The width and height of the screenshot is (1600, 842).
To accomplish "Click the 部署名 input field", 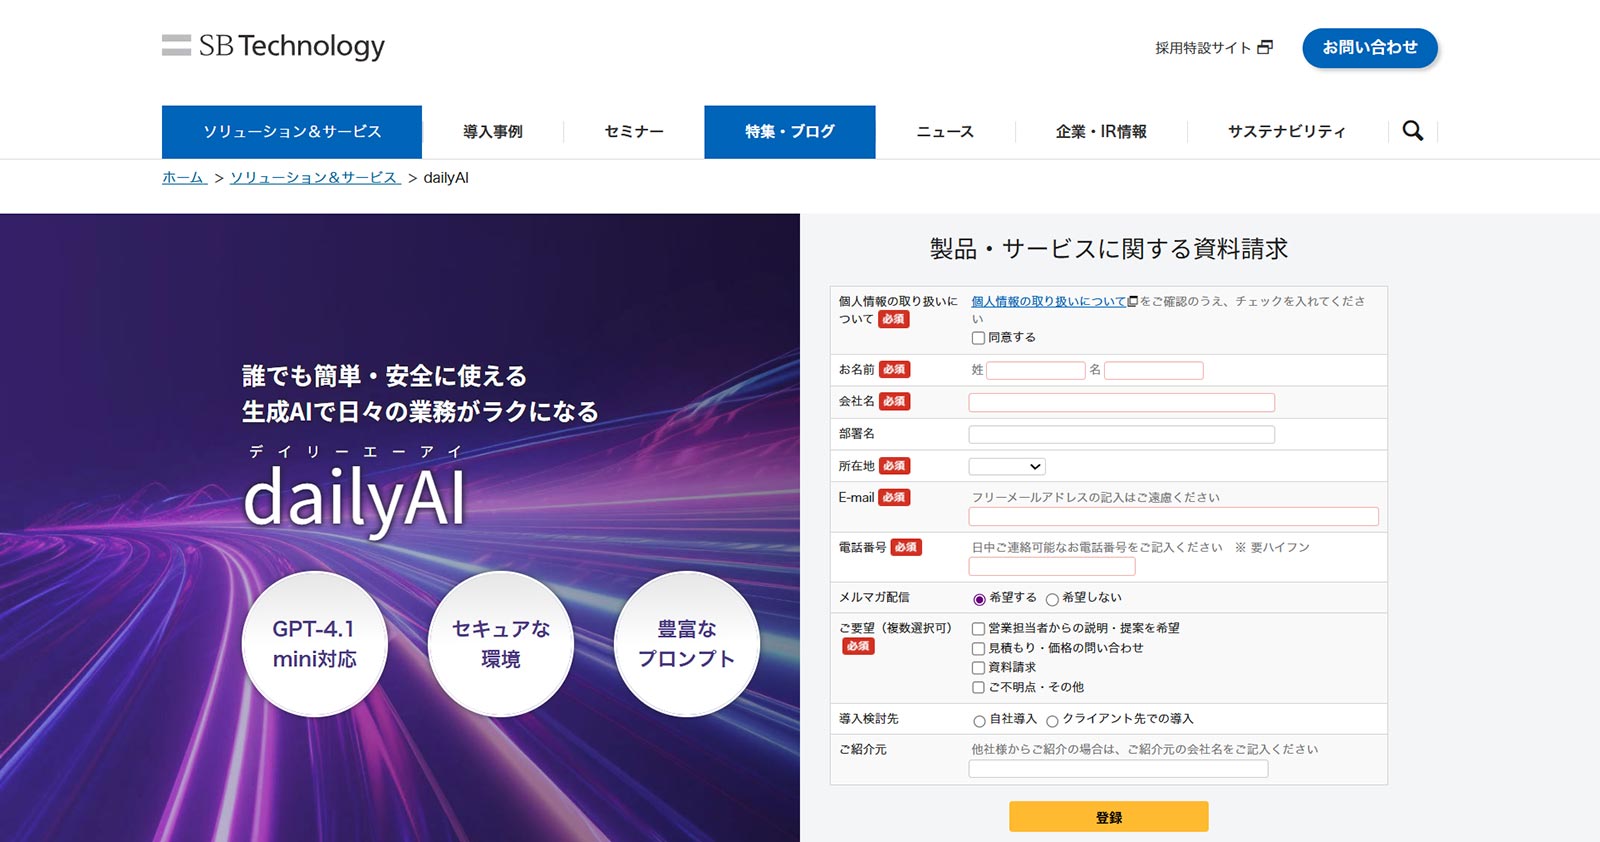I will tap(1122, 434).
